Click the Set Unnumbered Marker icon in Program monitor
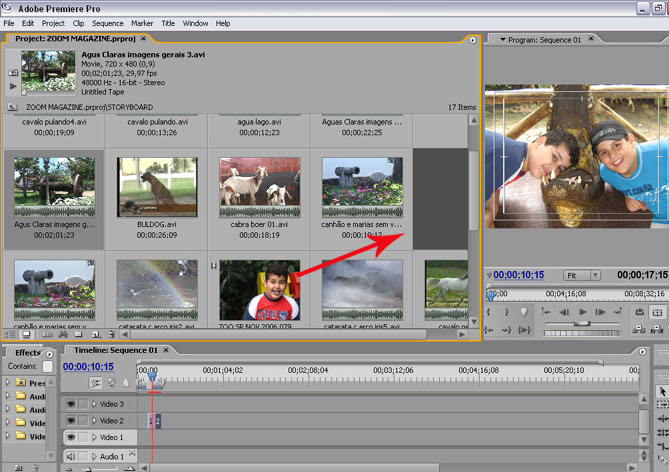This screenshot has height=472, width=669. pos(522,312)
